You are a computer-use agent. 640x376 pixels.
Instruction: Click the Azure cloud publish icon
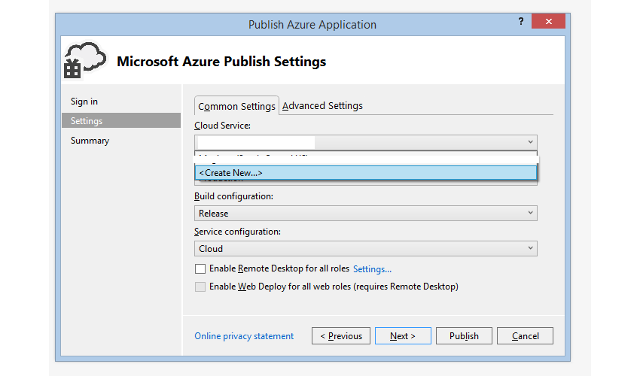click(x=85, y=60)
